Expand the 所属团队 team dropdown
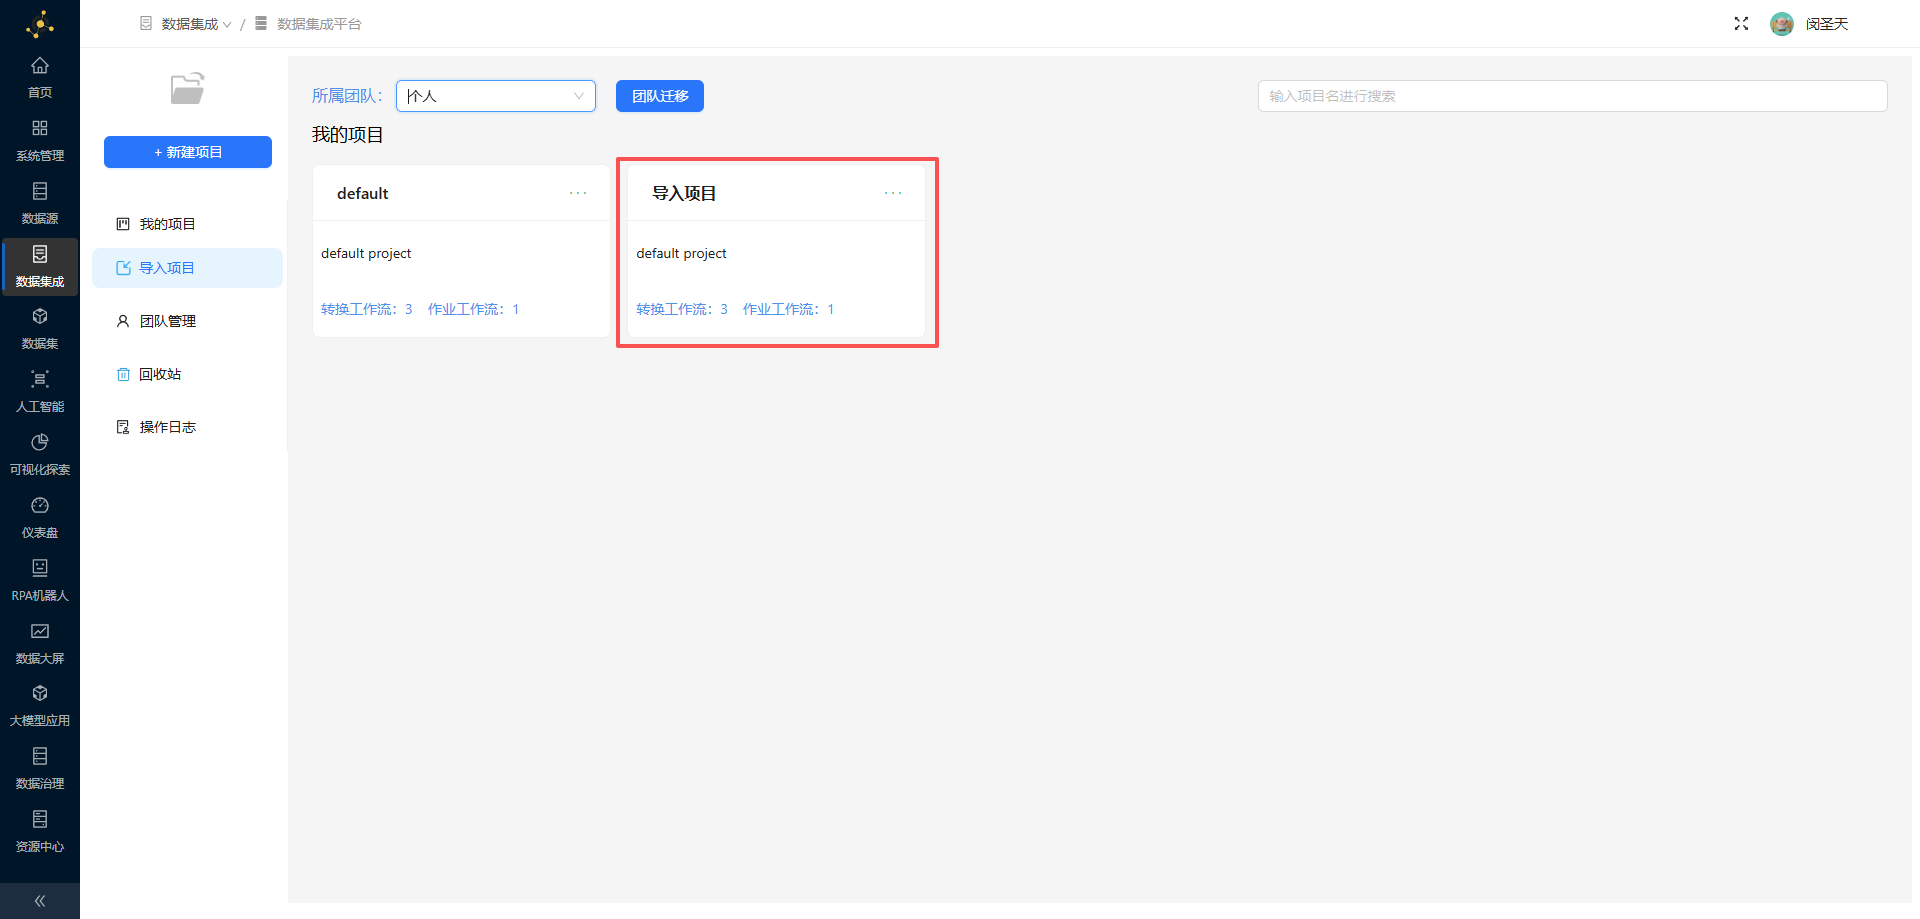Viewport: 1920px width, 919px height. (x=496, y=96)
